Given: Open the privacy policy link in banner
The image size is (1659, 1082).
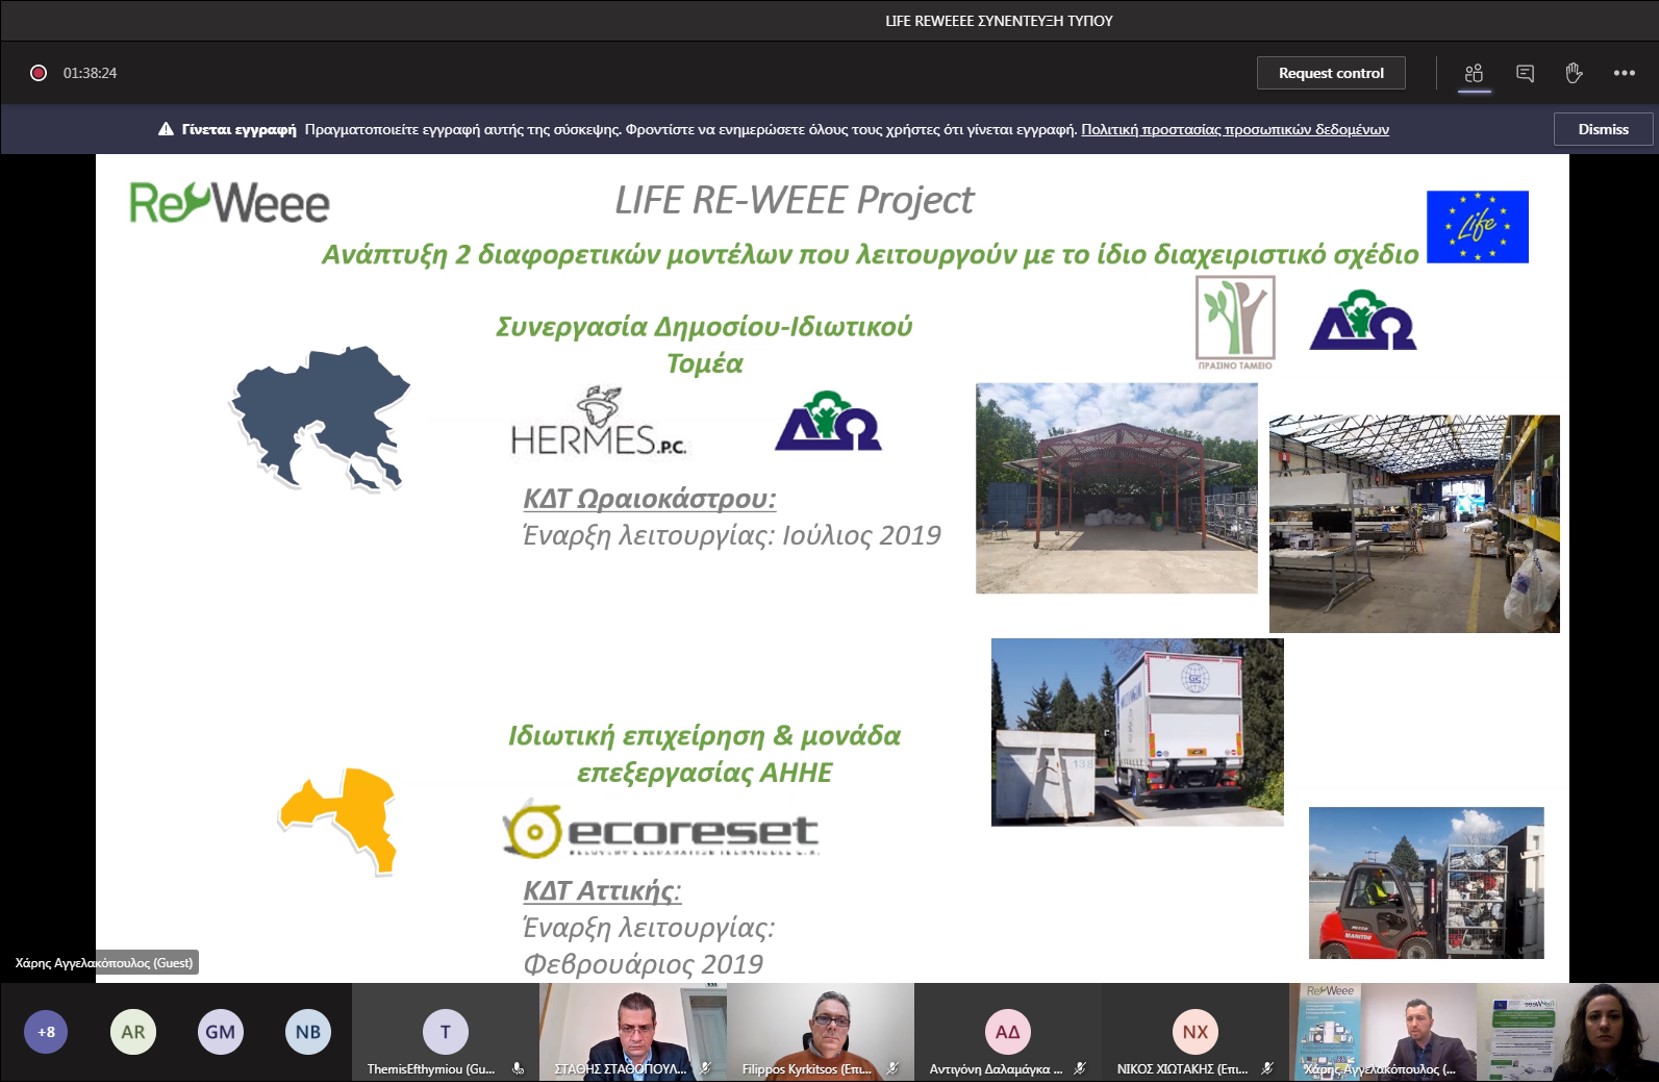Looking at the screenshot, I should (x=1235, y=129).
